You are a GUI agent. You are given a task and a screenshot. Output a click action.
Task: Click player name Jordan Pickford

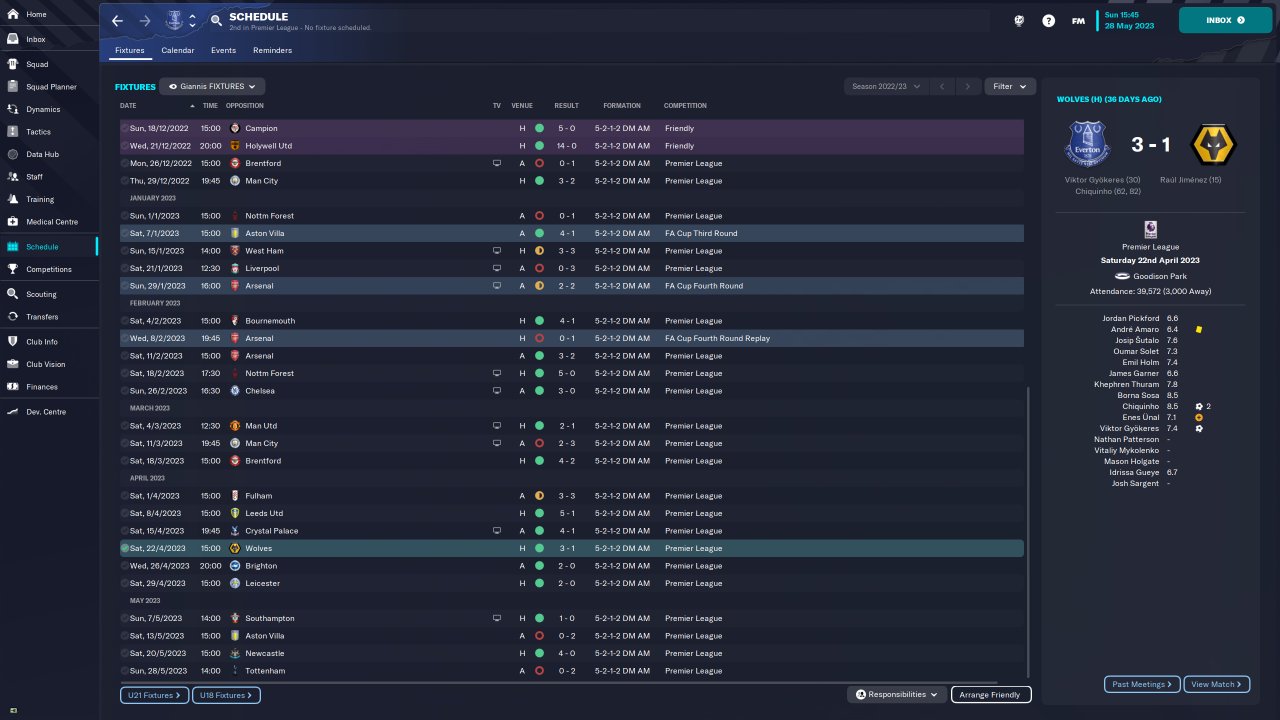coord(1131,319)
